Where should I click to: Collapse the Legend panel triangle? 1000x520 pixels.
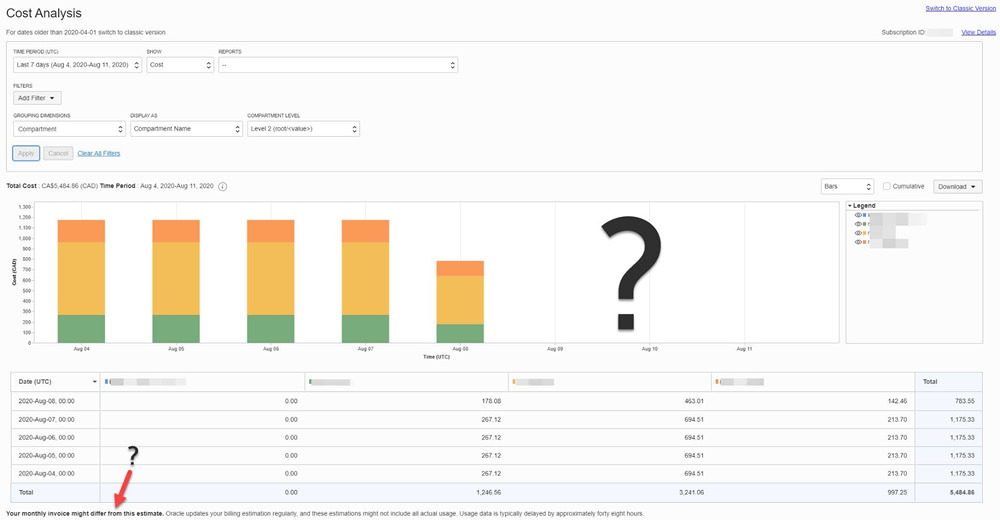pyautogui.click(x=849, y=205)
